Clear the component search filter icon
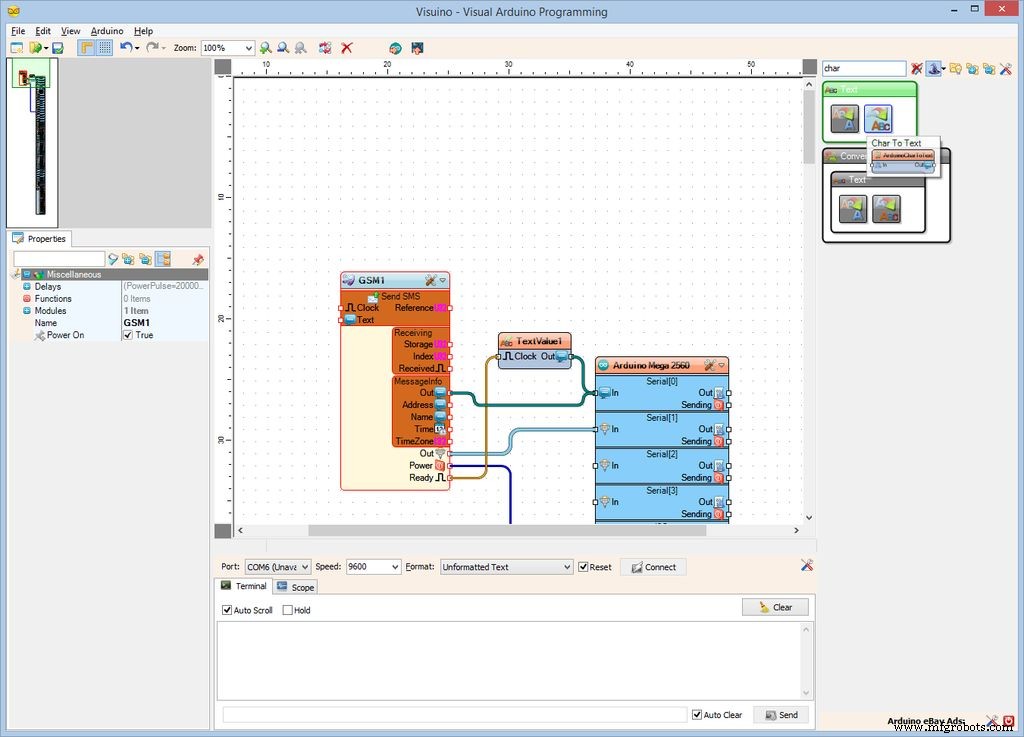The width and height of the screenshot is (1024, 737). click(x=916, y=69)
